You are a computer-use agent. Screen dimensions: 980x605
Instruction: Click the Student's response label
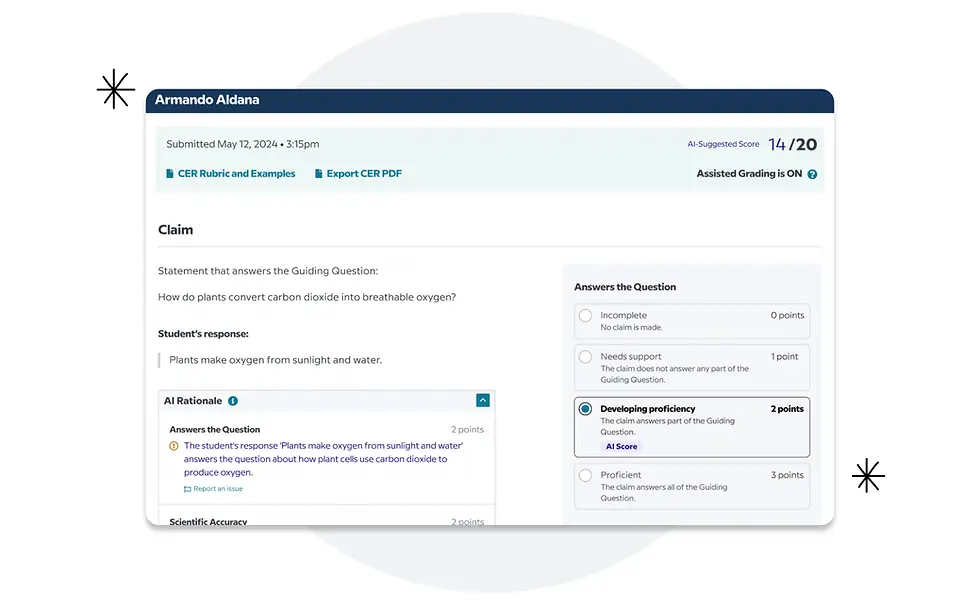(203, 334)
